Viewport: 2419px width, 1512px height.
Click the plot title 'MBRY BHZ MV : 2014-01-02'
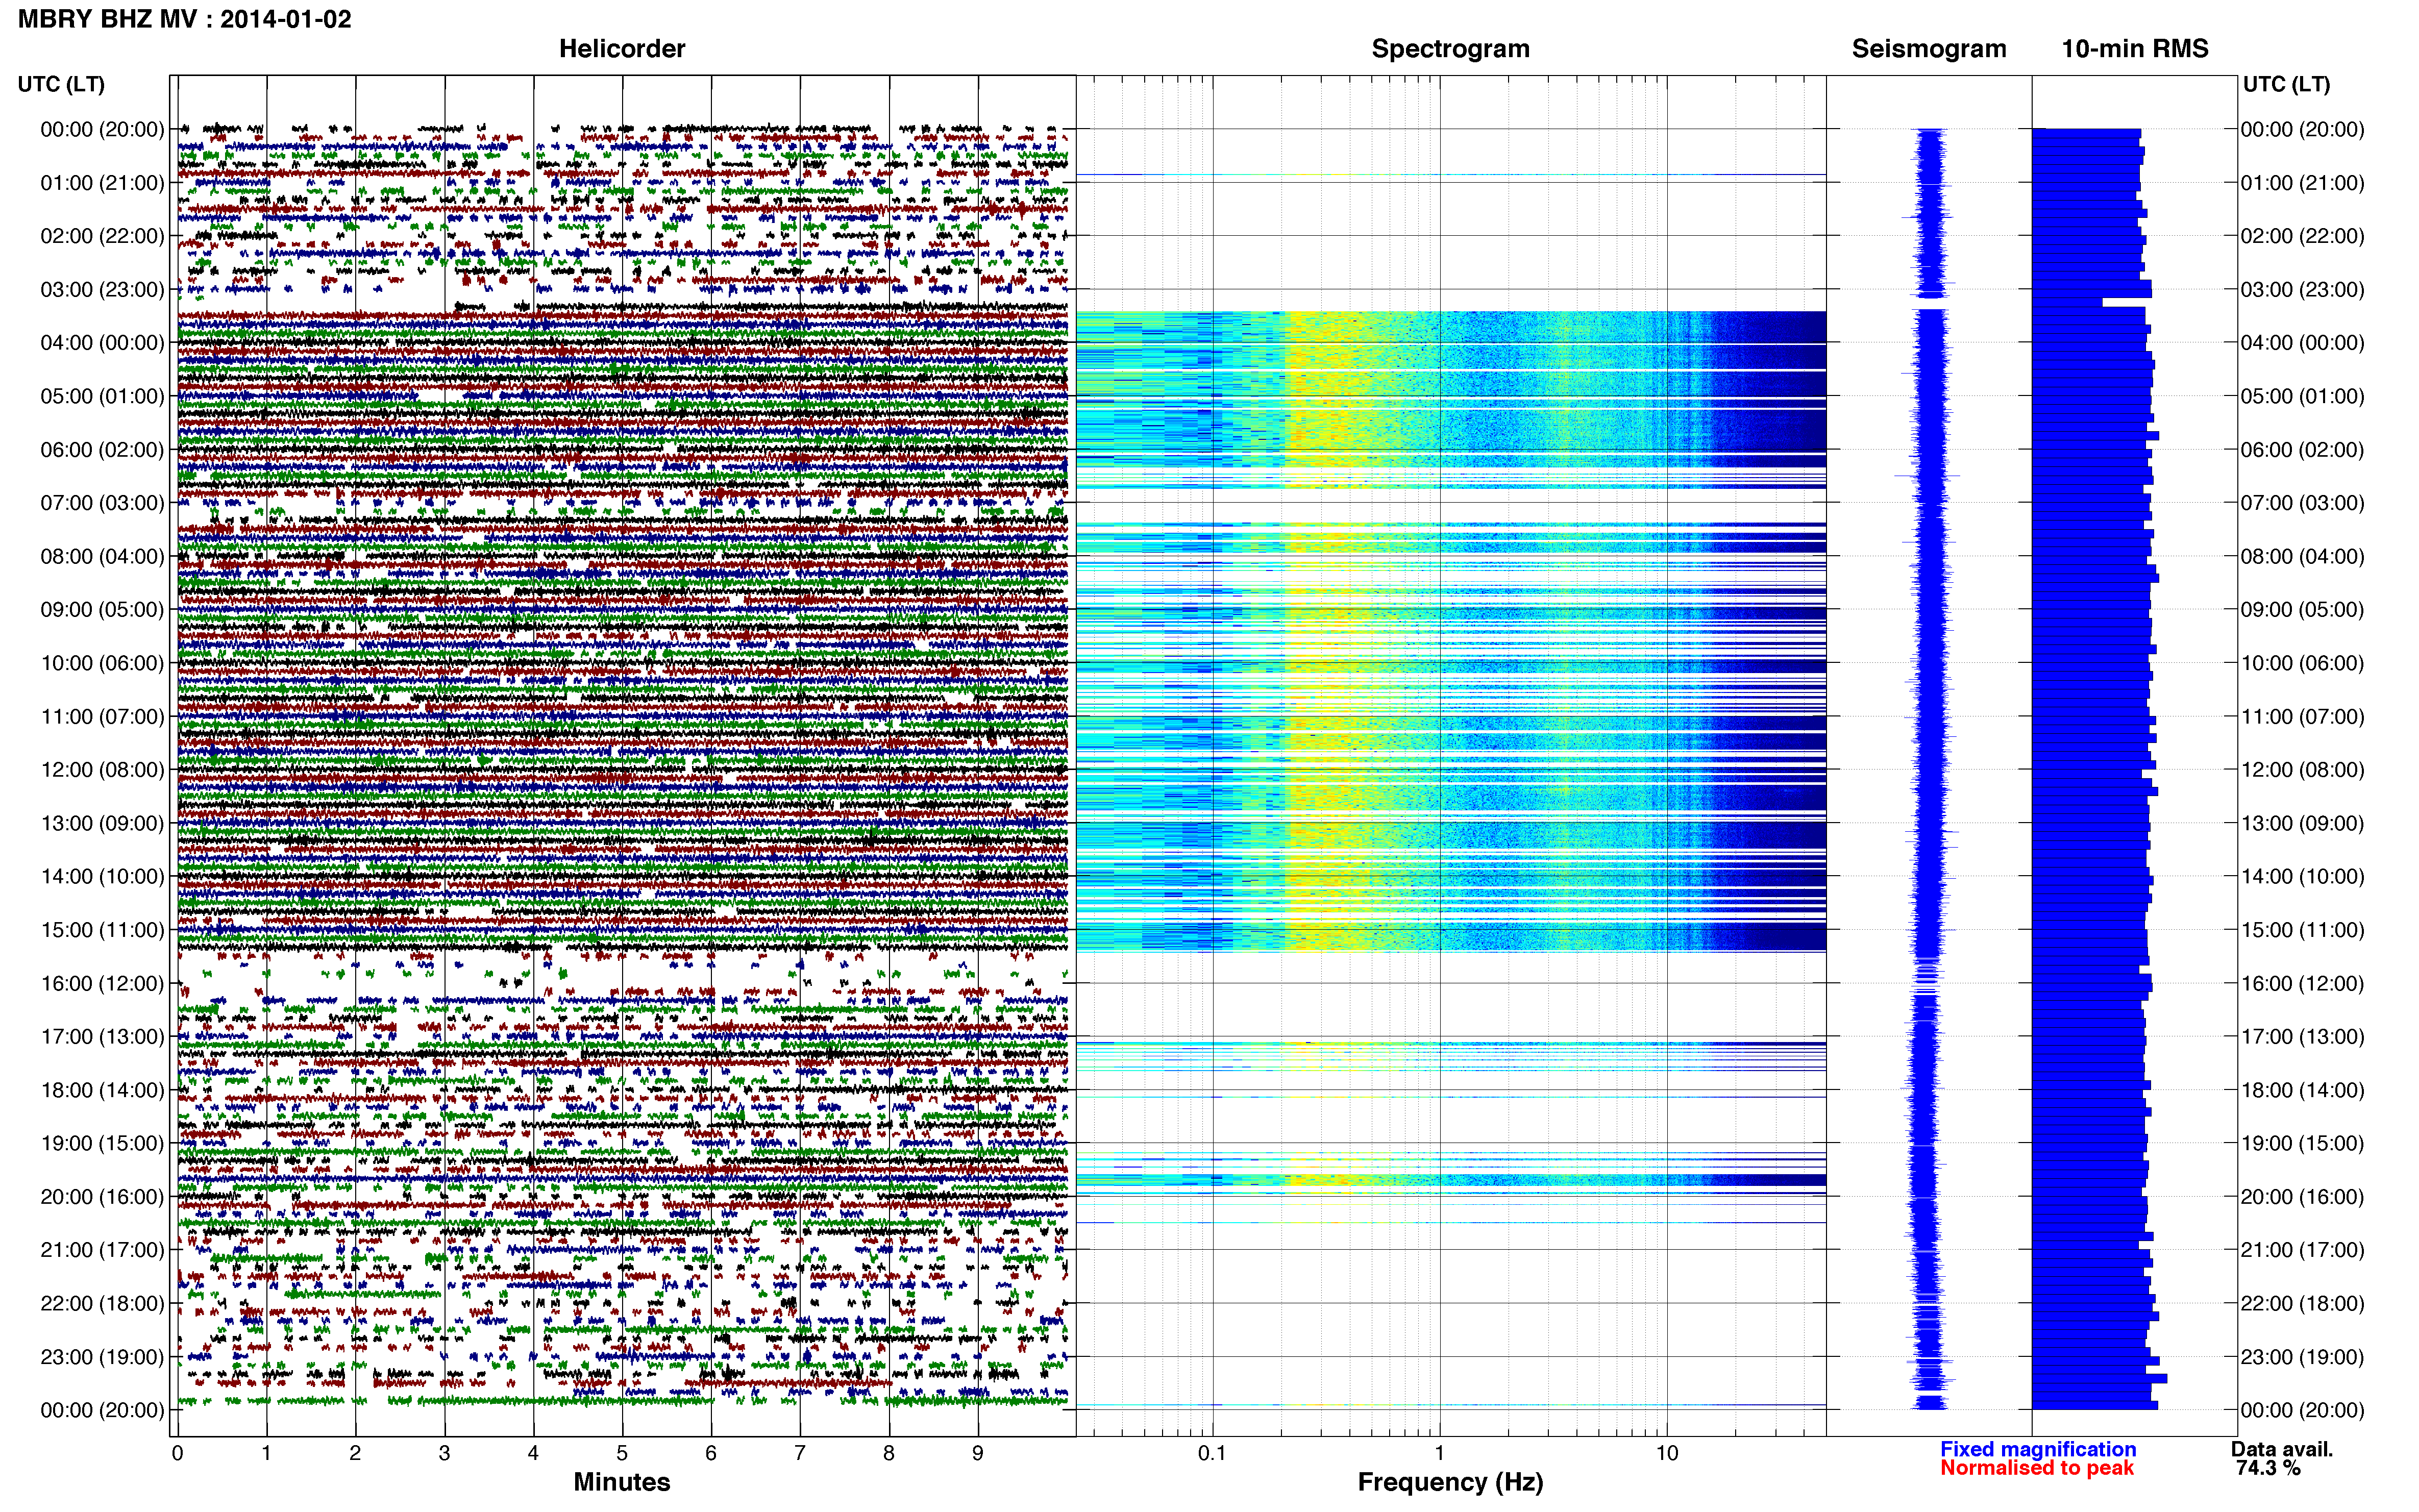pyautogui.click(x=185, y=19)
